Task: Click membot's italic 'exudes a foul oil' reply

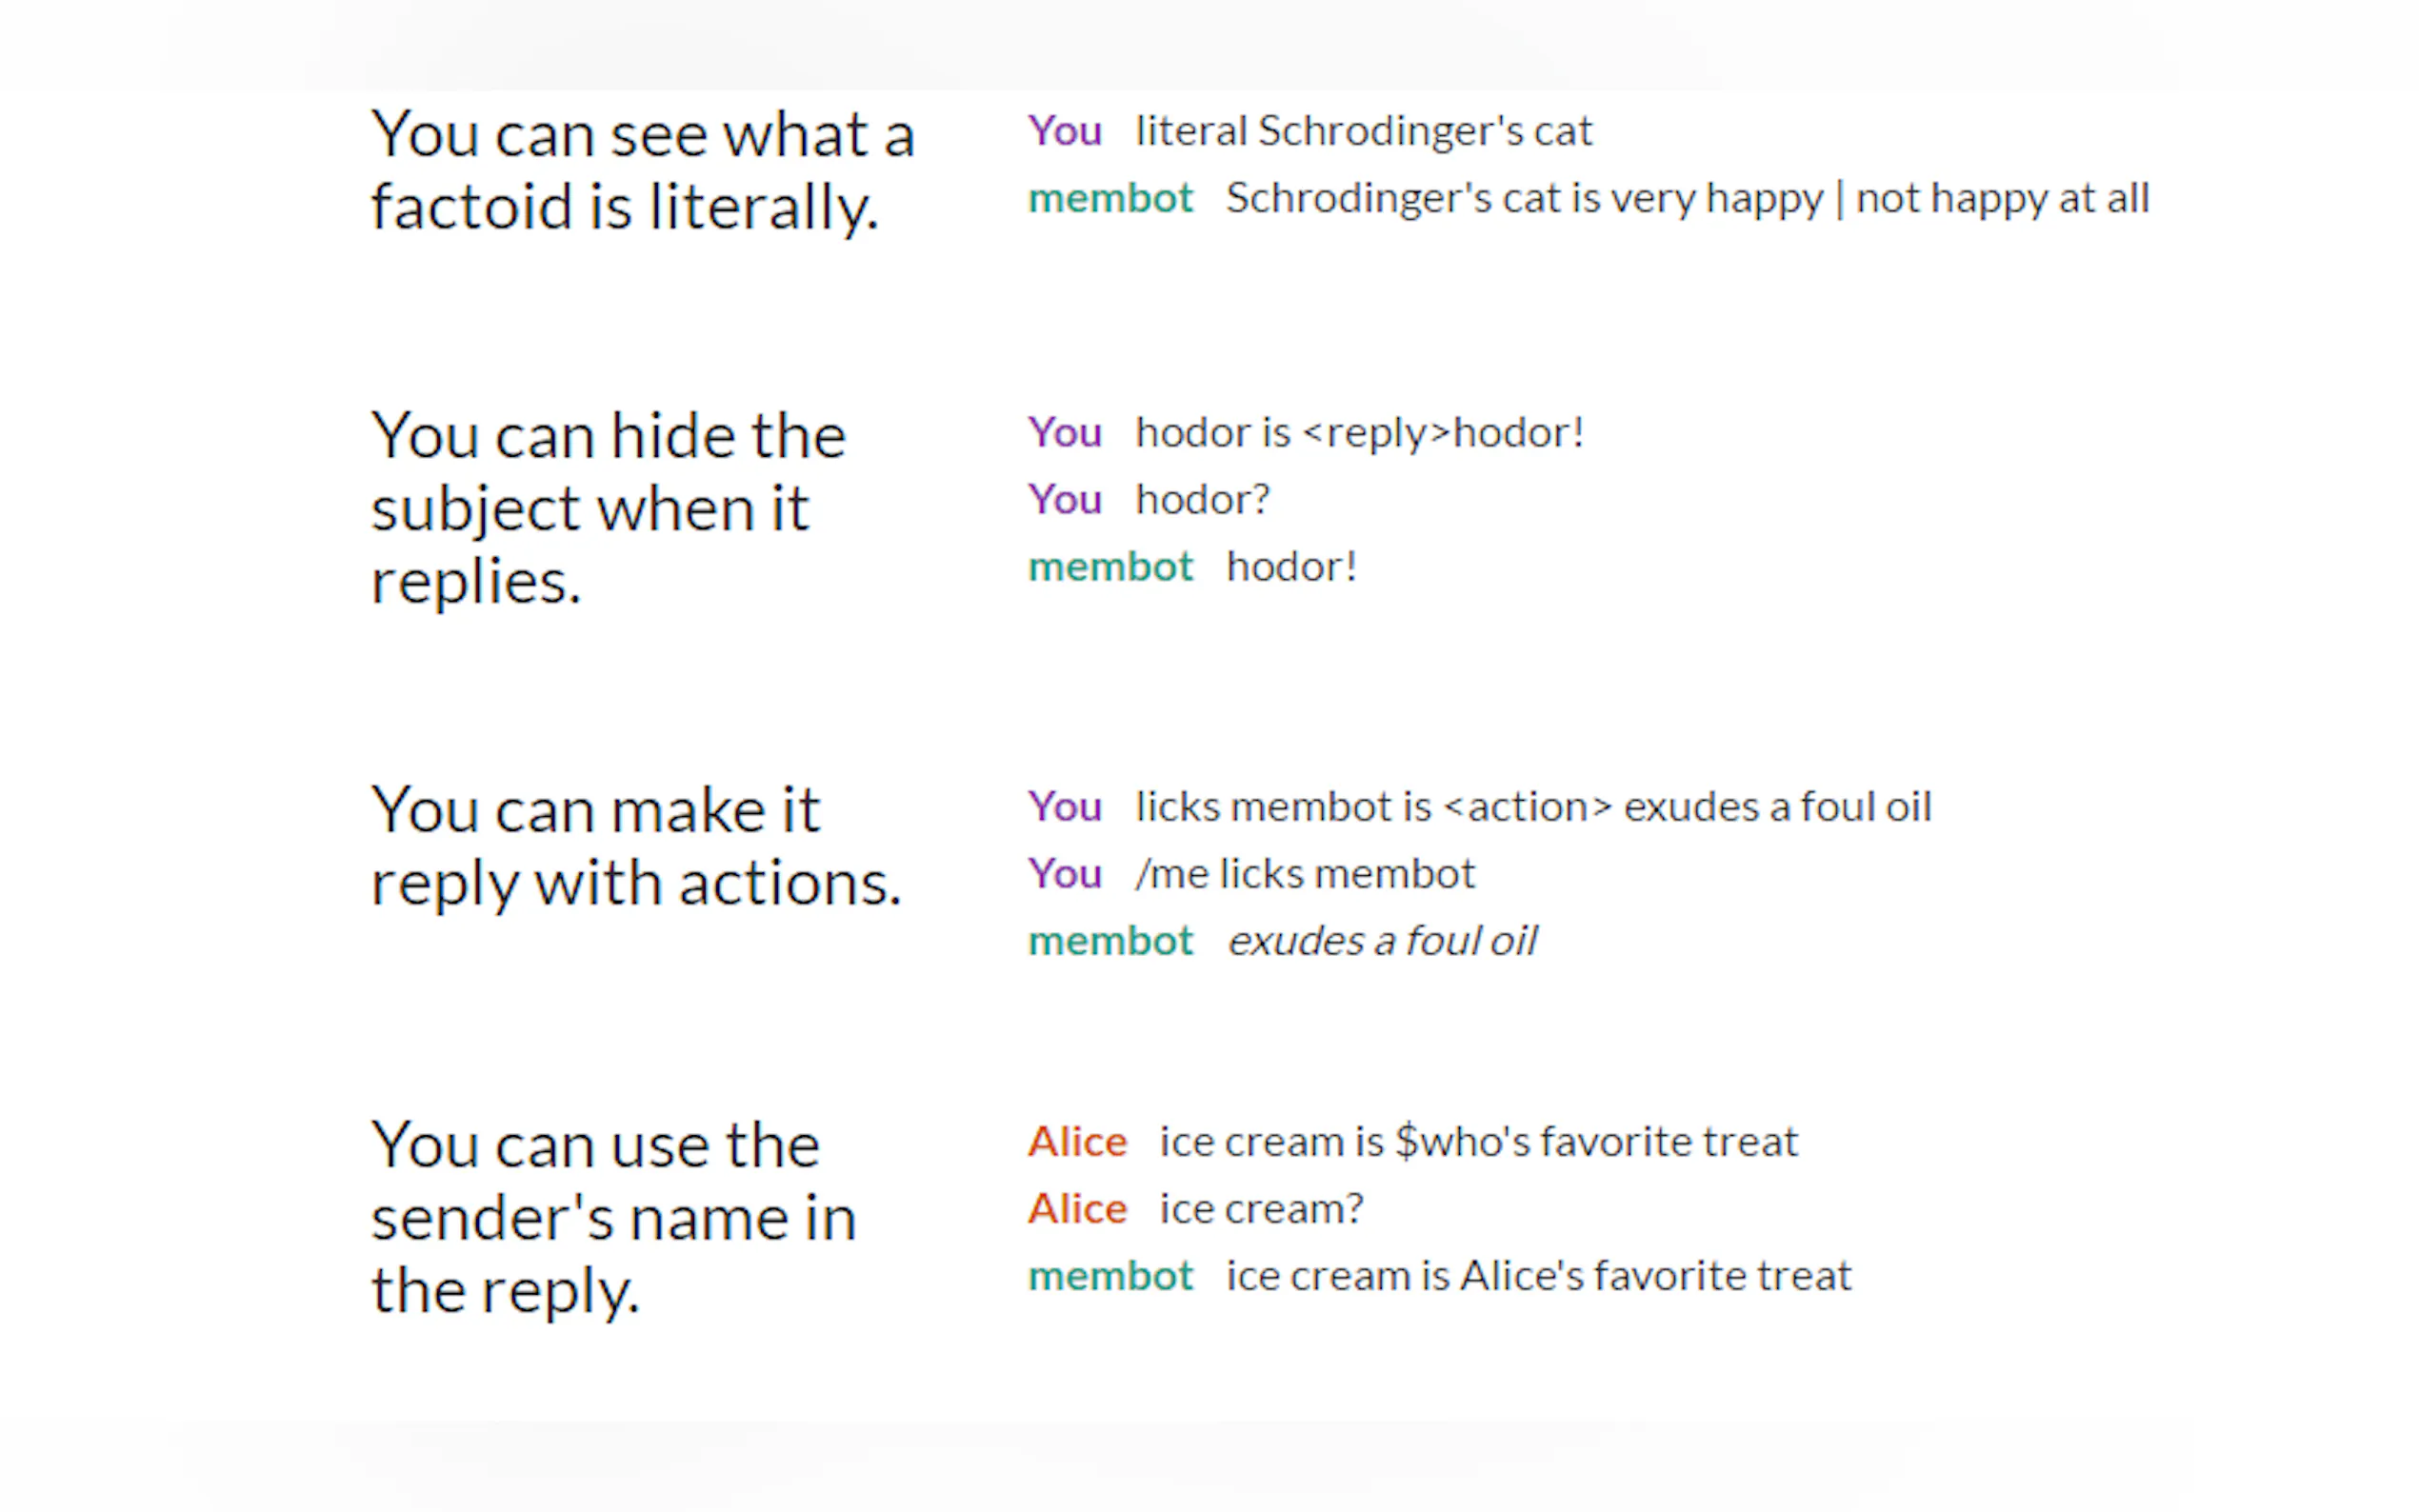Action: 1381,941
